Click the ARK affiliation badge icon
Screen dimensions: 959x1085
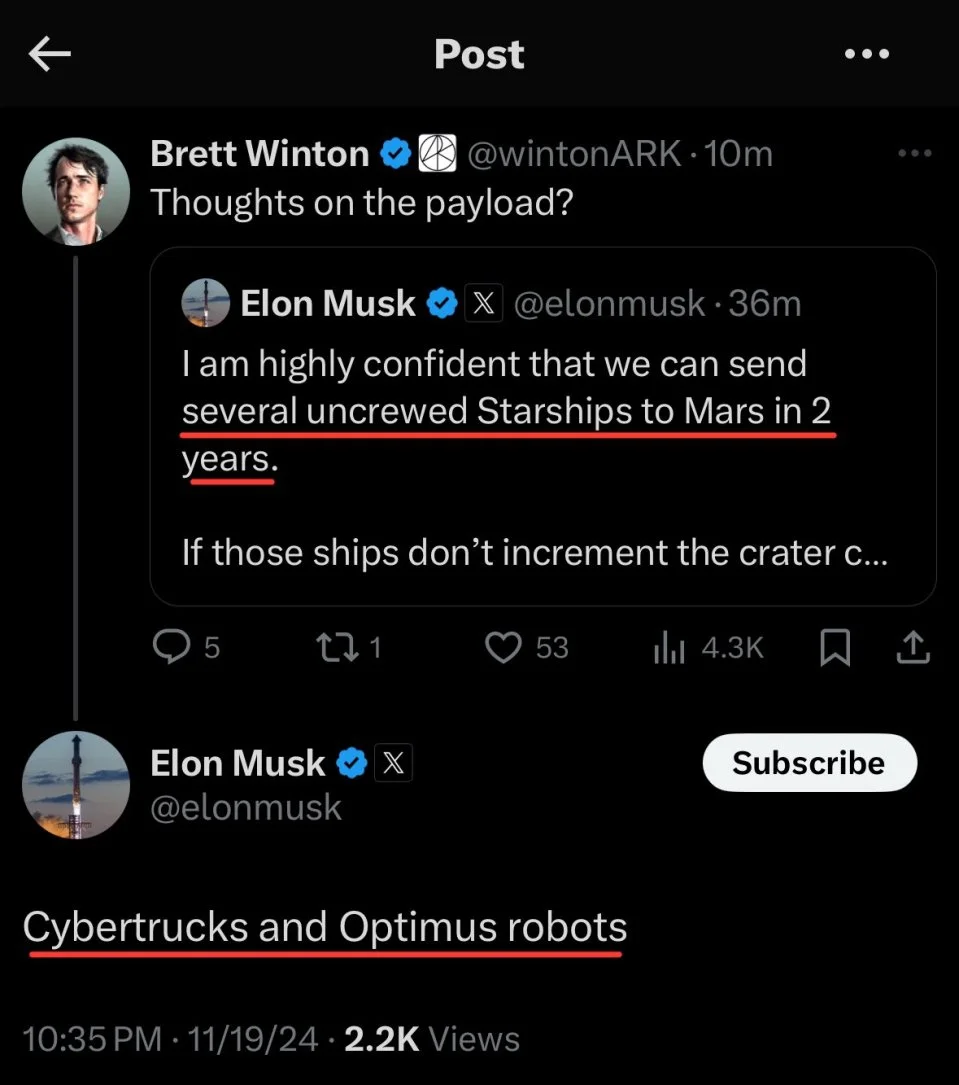(x=436, y=153)
